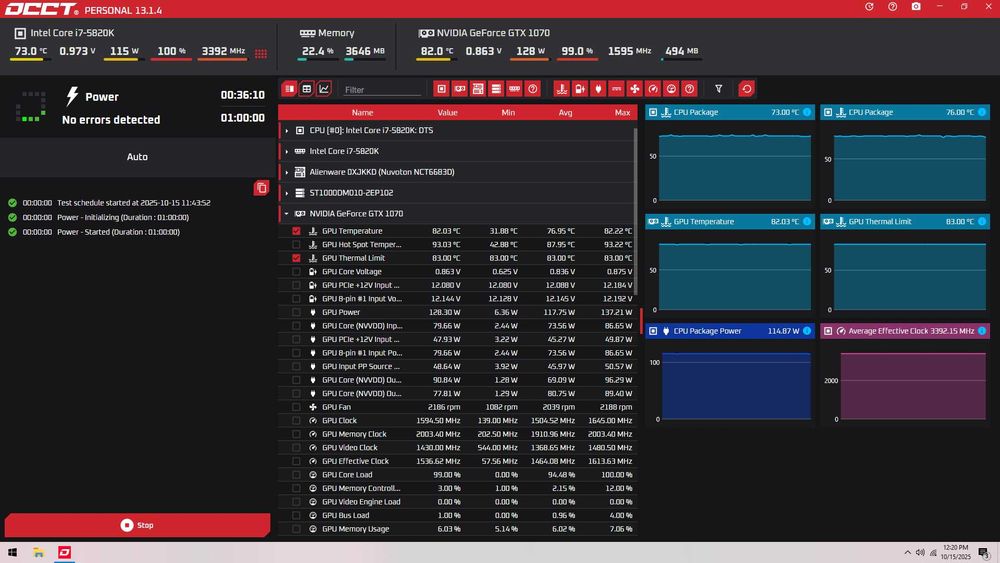Open info on CPU Package 73.00 °C graph

(x=807, y=112)
